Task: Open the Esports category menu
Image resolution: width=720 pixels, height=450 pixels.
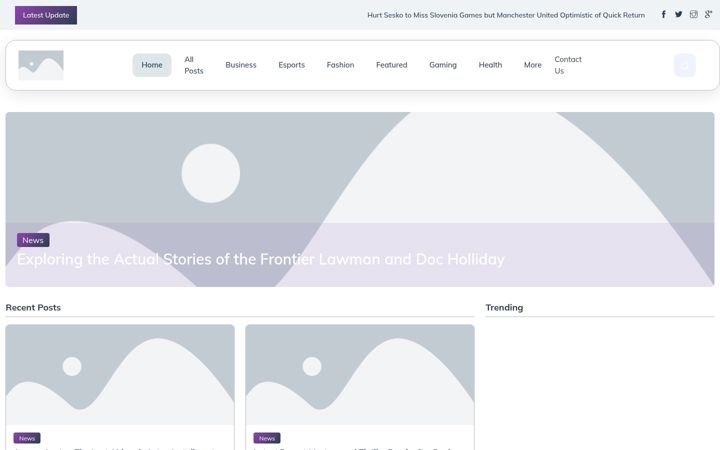Action: [292, 65]
